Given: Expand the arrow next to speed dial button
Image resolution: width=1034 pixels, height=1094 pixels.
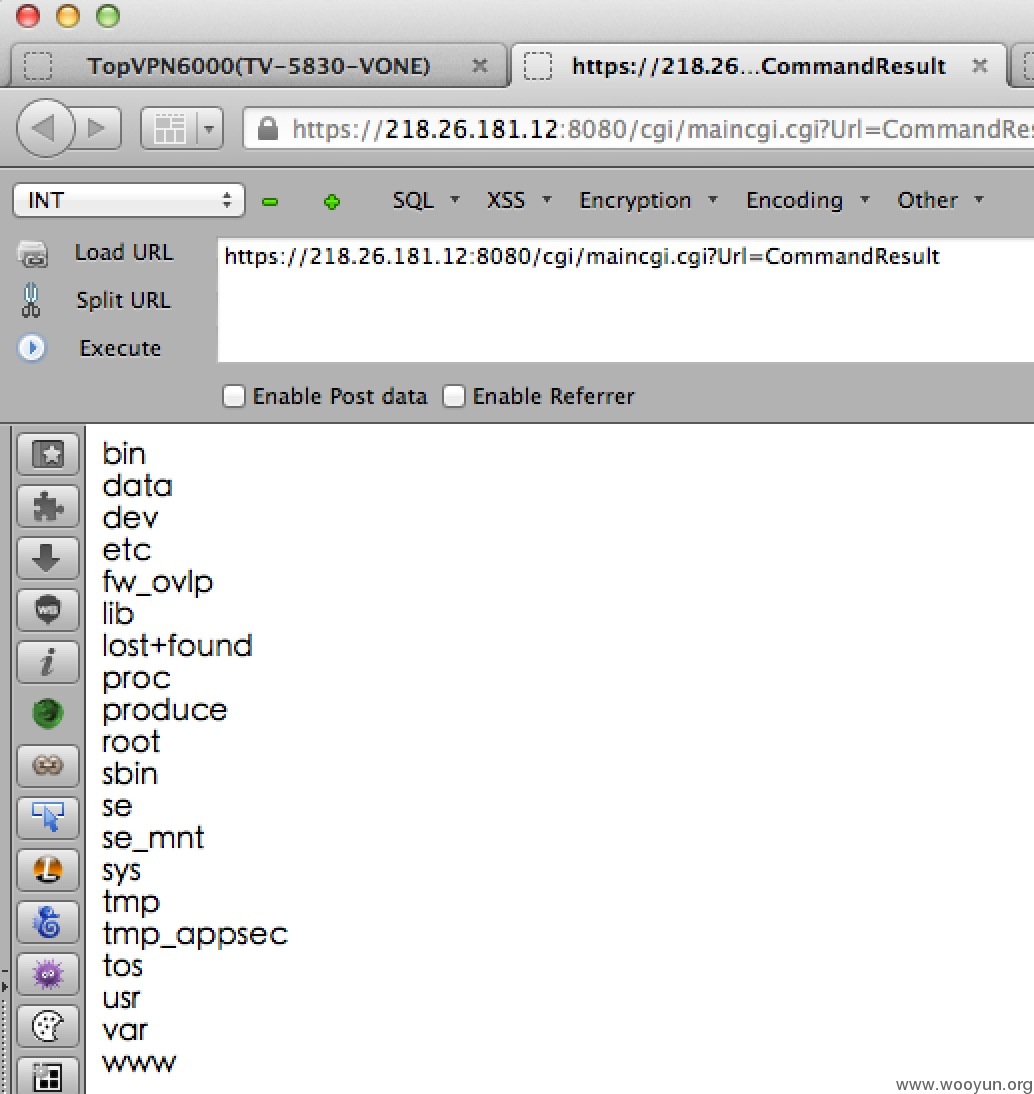Looking at the screenshot, I should [209, 129].
